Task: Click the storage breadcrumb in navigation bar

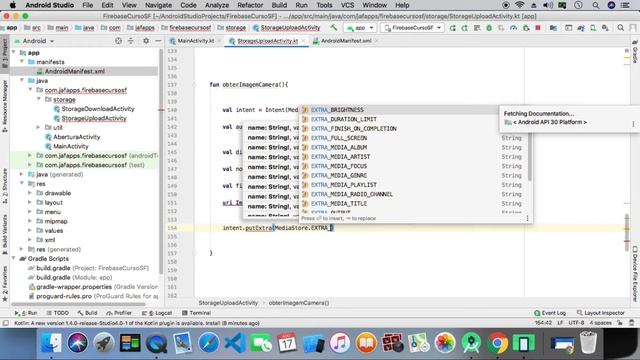Action: pos(231,28)
